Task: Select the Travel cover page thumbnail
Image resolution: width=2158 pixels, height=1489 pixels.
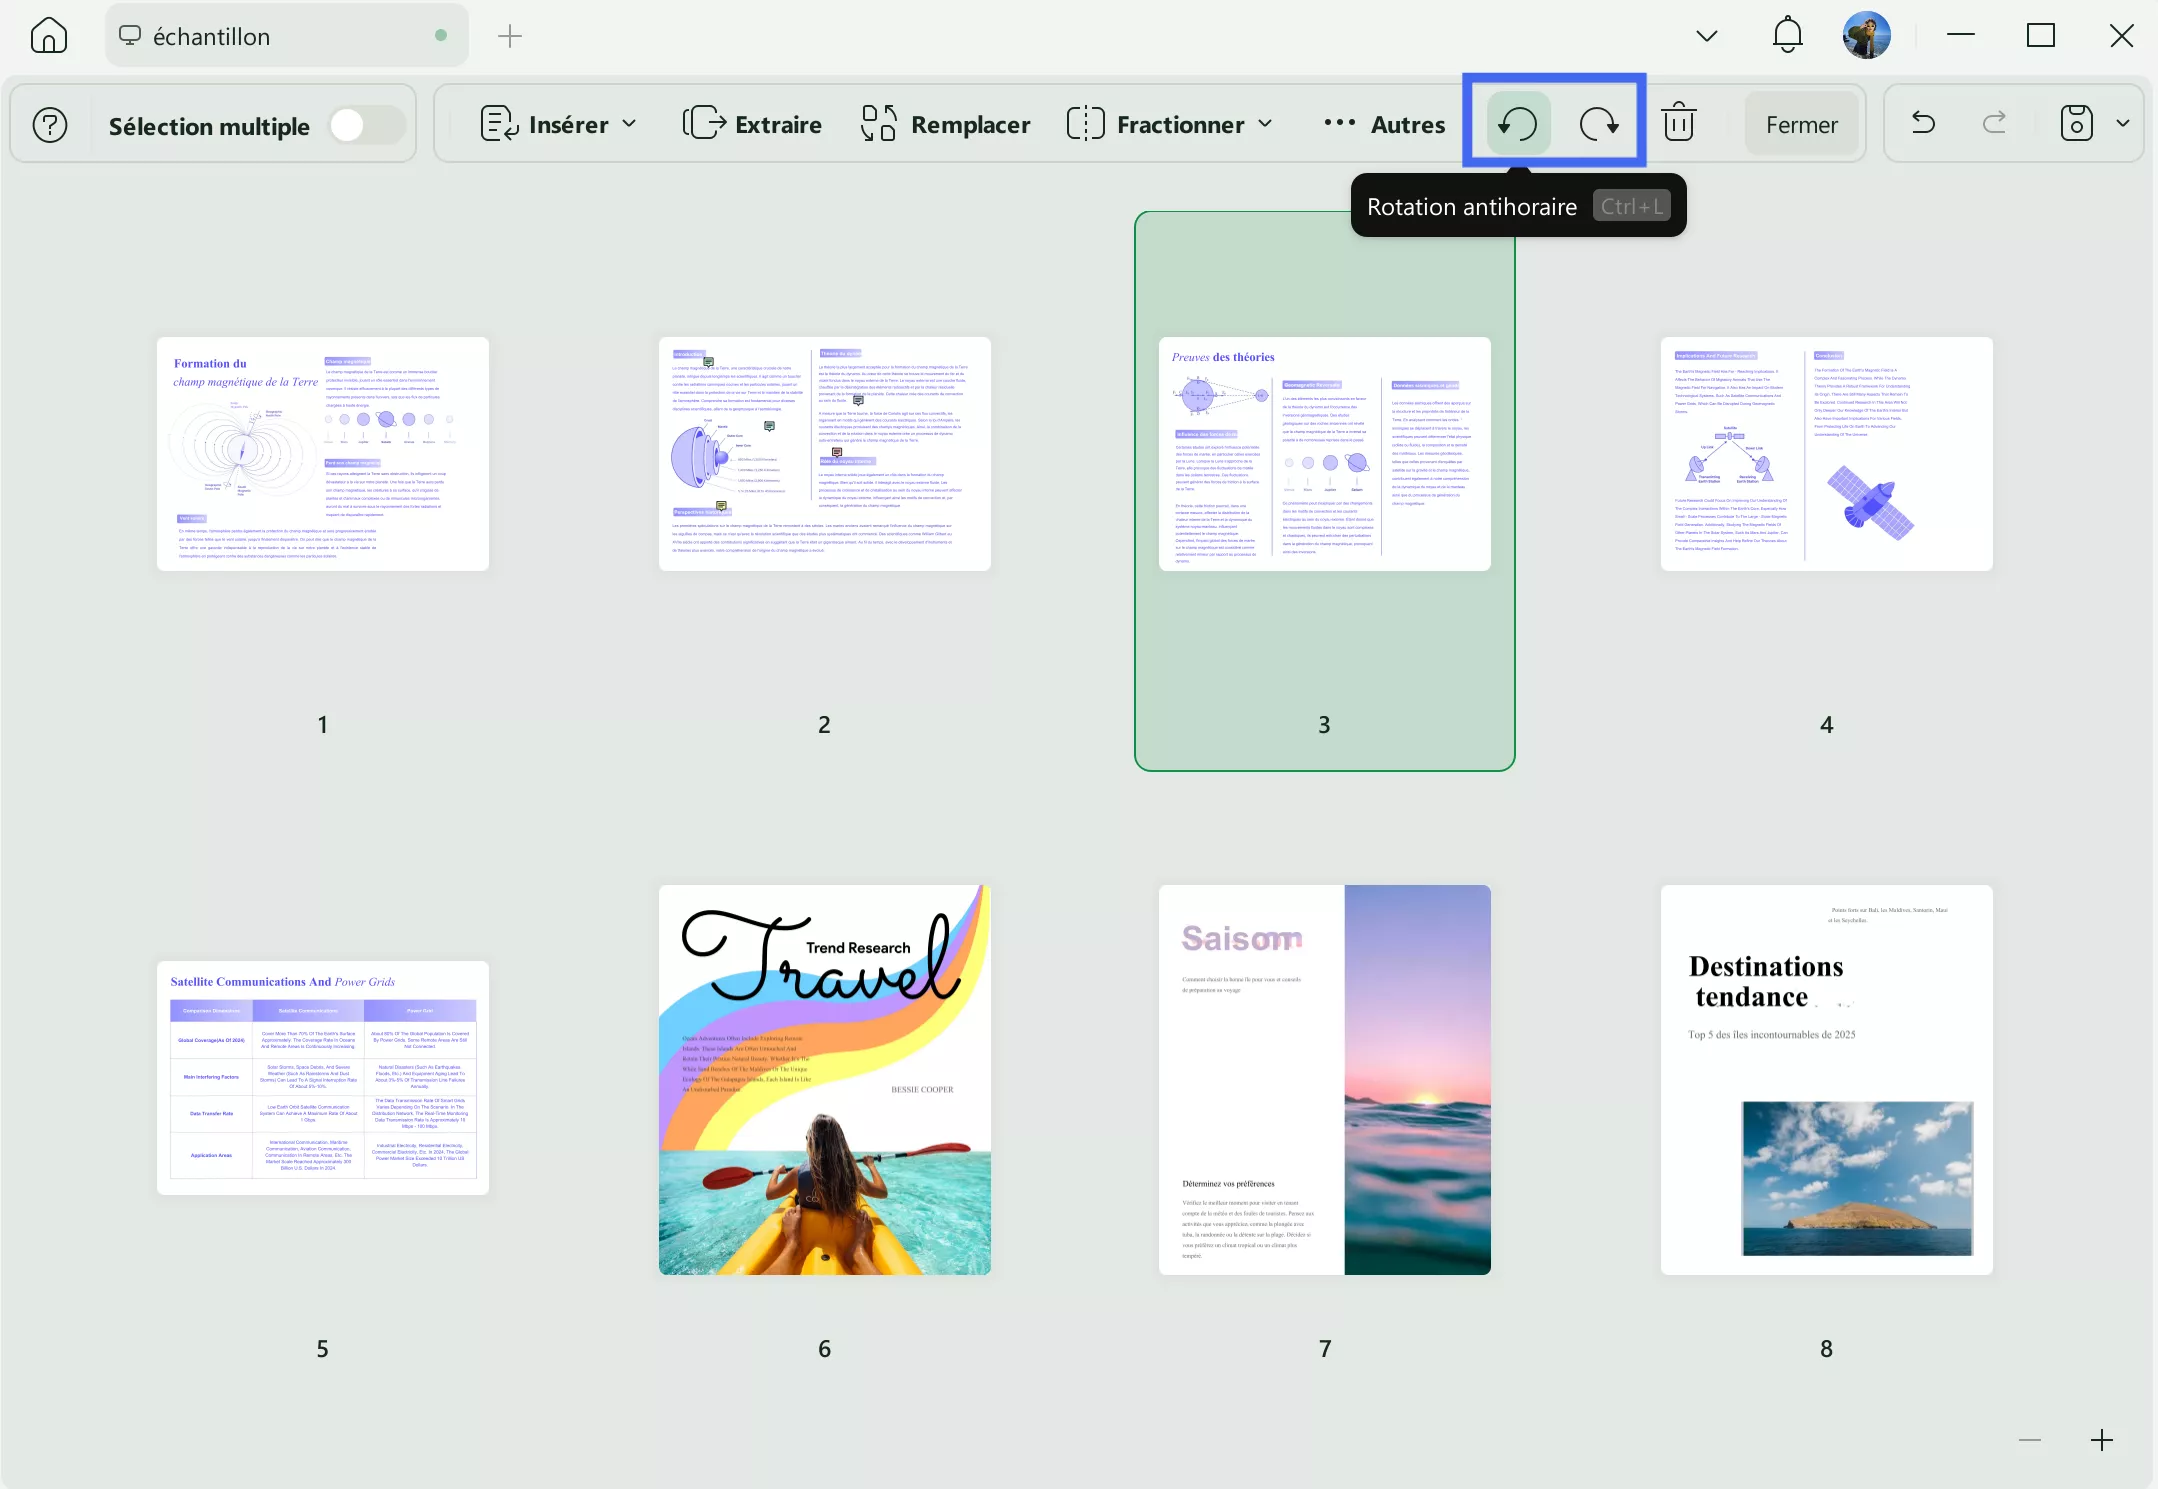Action: tap(824, 1080)
